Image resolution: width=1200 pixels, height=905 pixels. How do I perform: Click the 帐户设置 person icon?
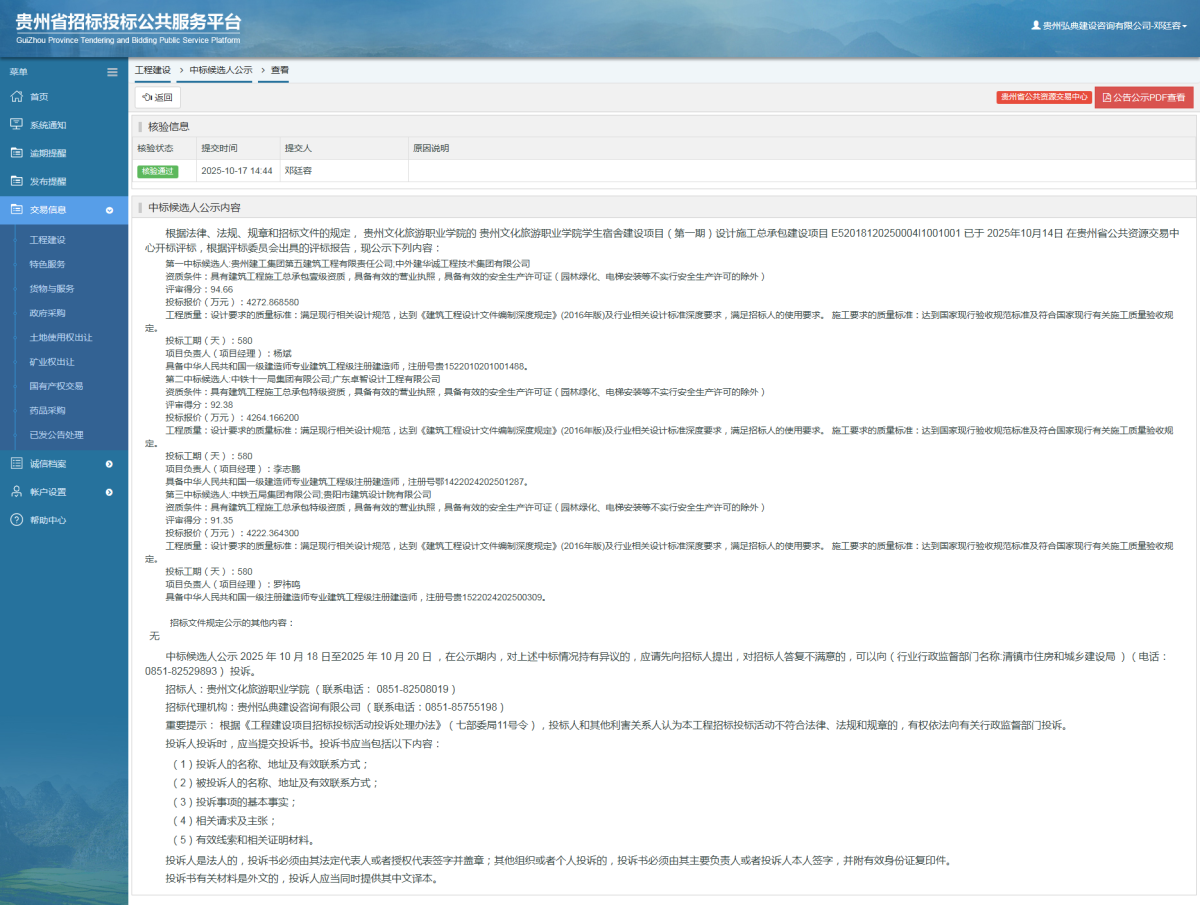16,492
